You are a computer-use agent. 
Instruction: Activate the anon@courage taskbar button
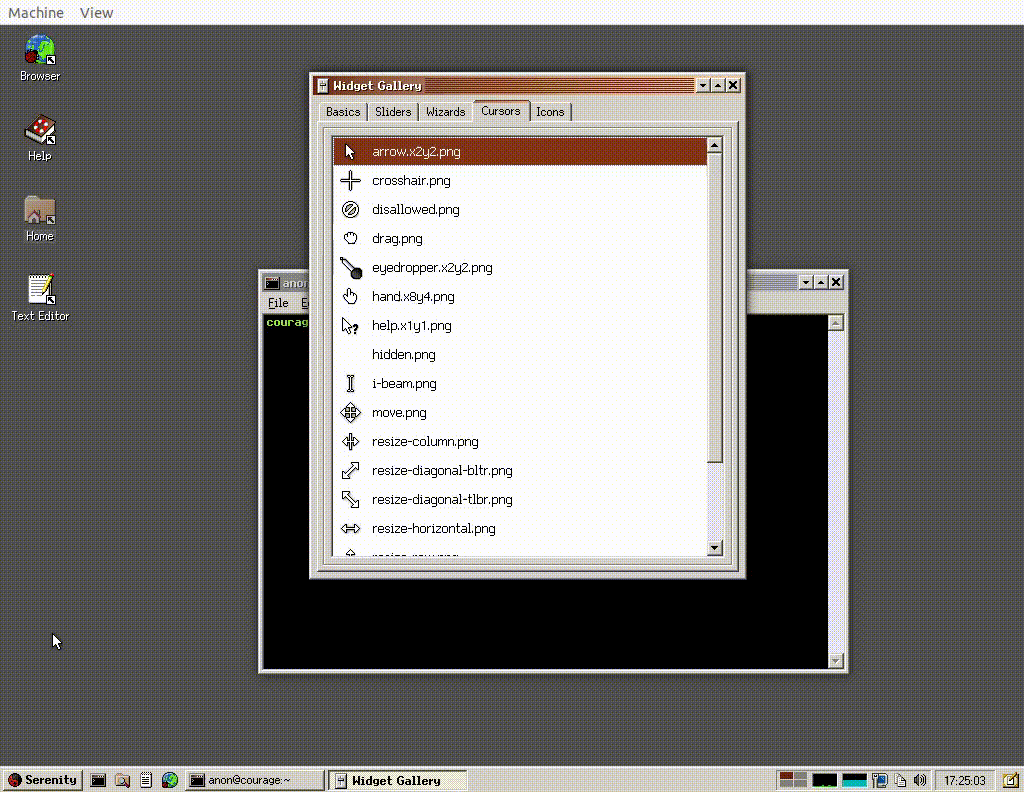coord(253,780)
